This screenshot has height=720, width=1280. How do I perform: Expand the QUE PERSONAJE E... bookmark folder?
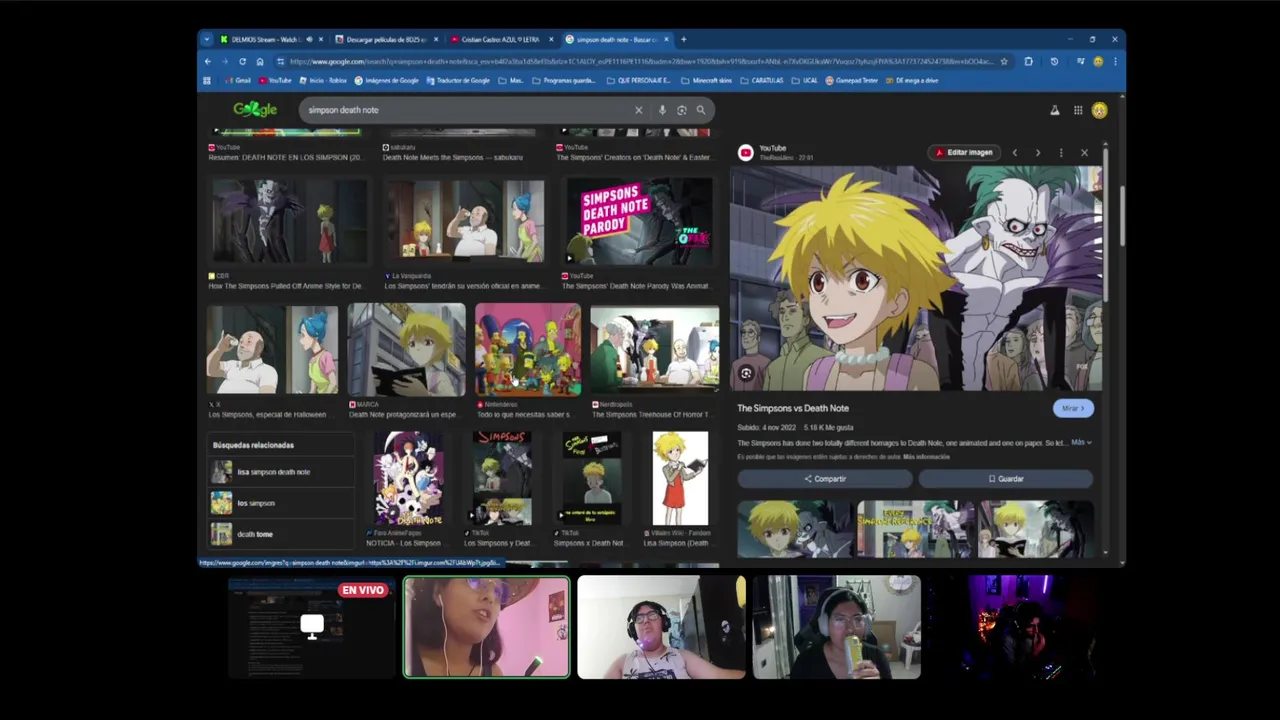[x=638, y=80]
